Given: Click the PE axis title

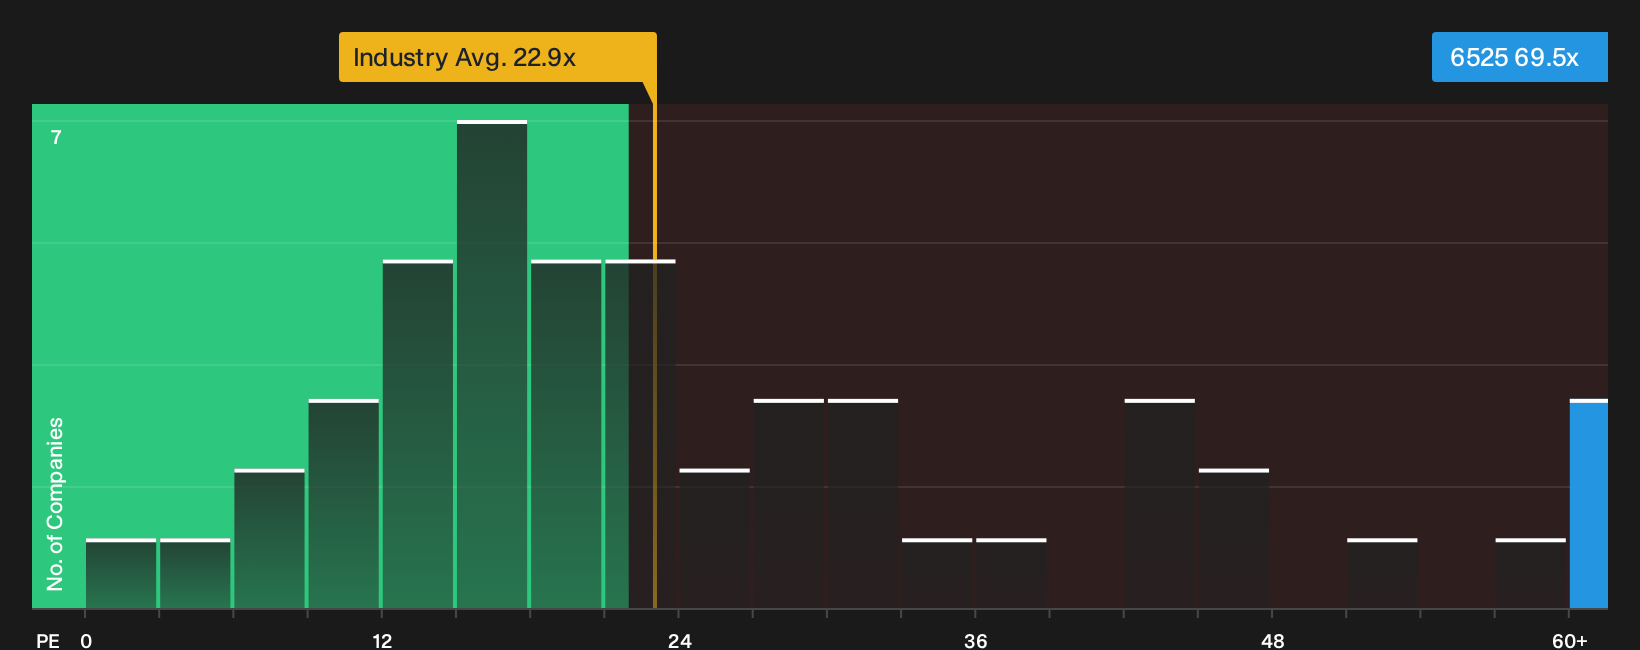Looking at the screenshot, I should tap(47, 640).
